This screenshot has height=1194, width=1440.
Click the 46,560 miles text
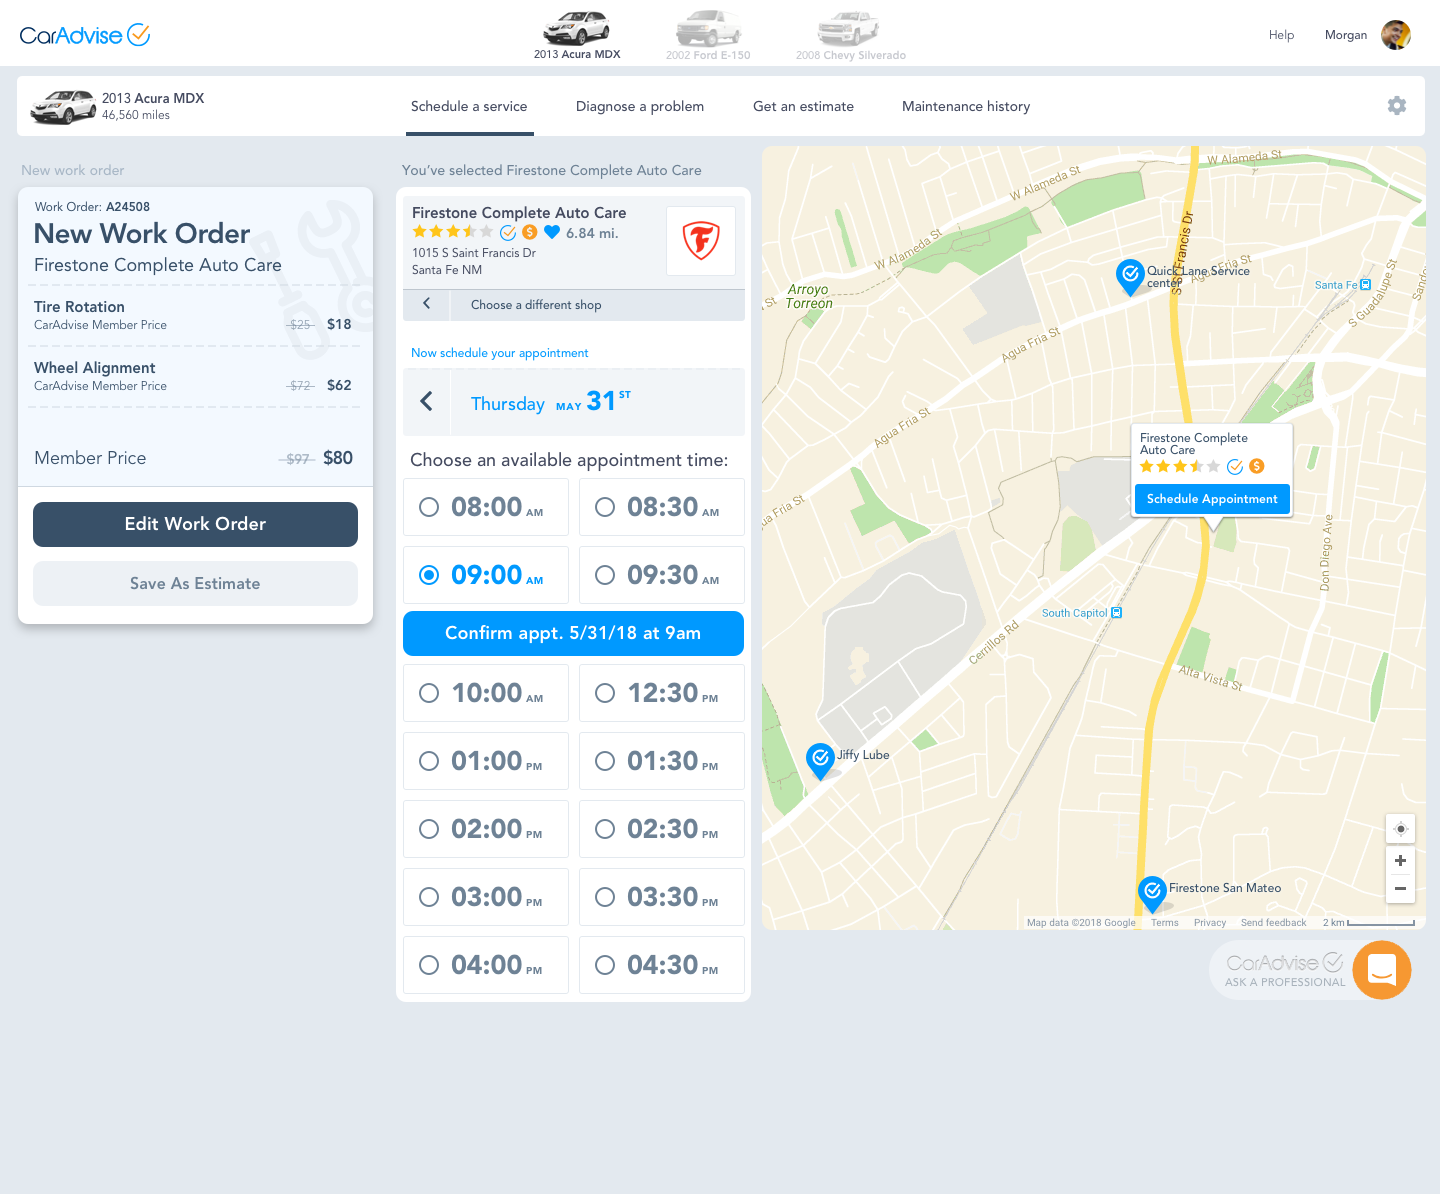(136, 115)
